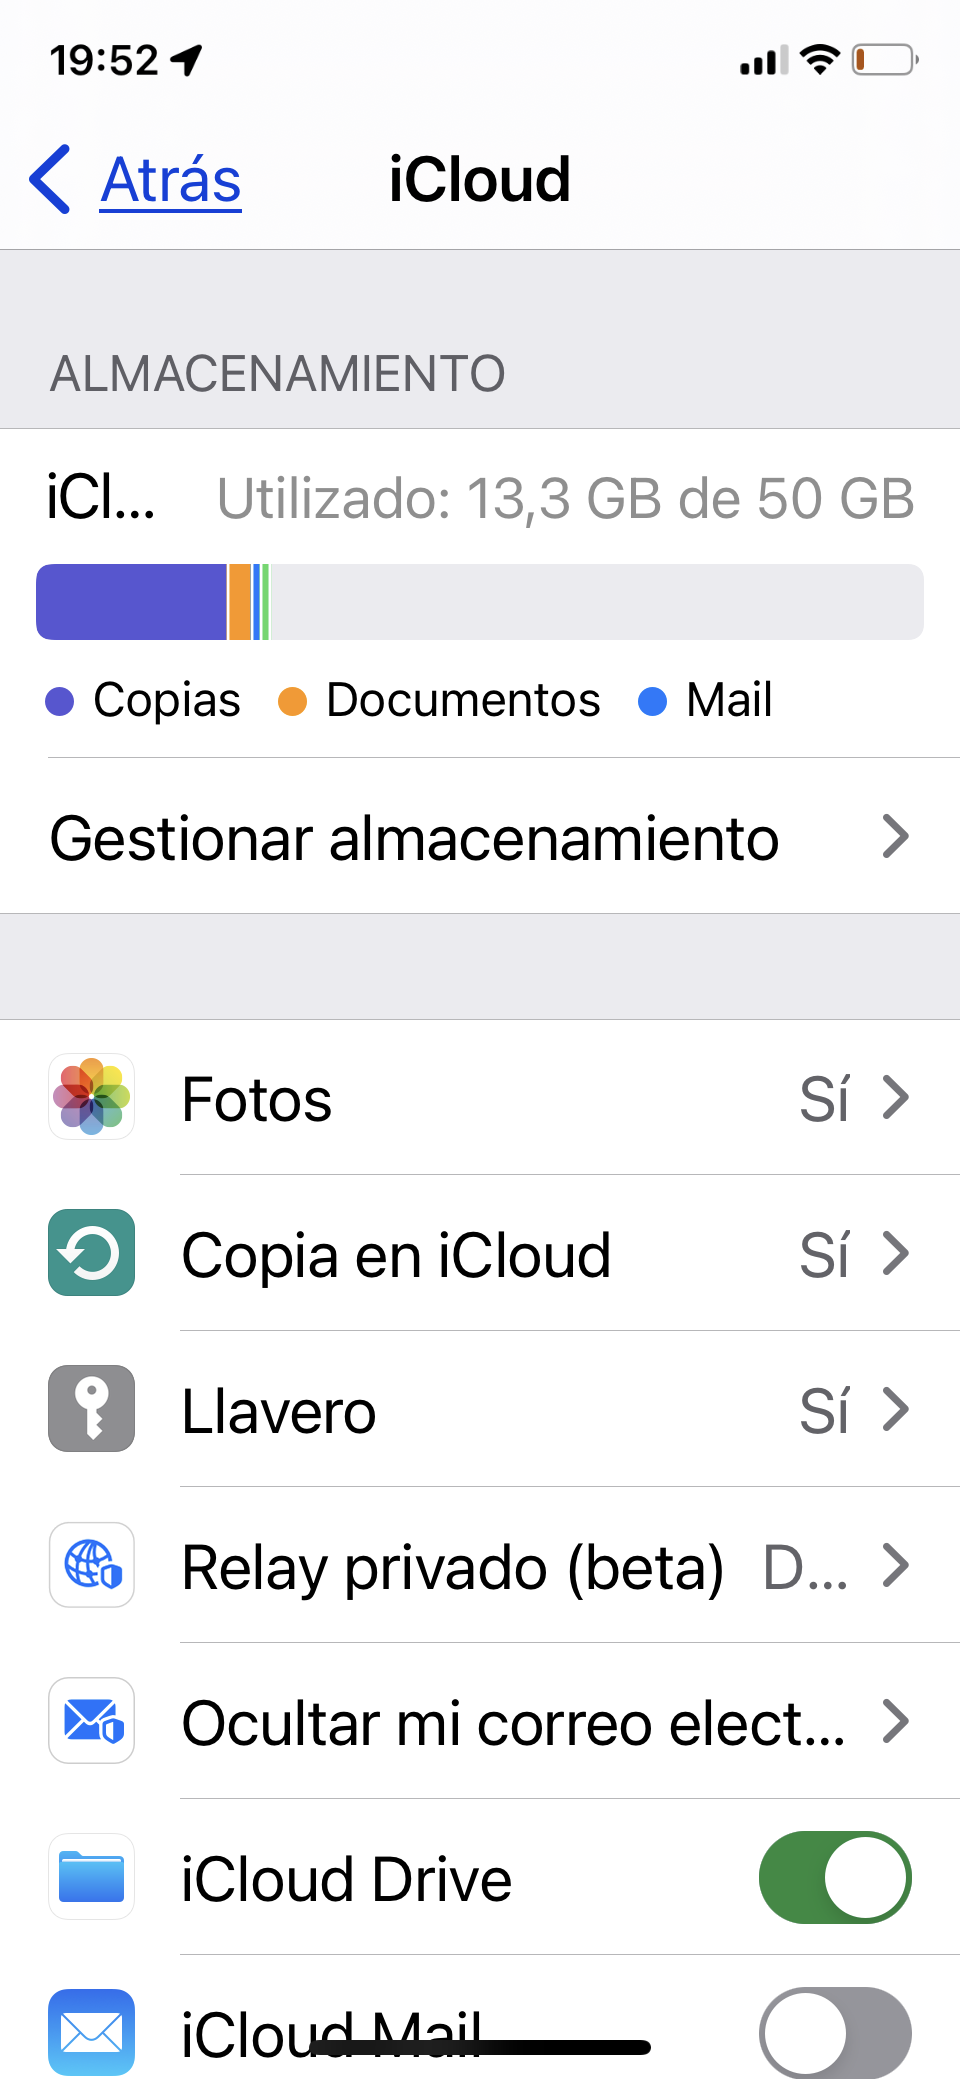Disable the iCloud Drive switch
960x2079 pixels.
tap(834, 1877)
